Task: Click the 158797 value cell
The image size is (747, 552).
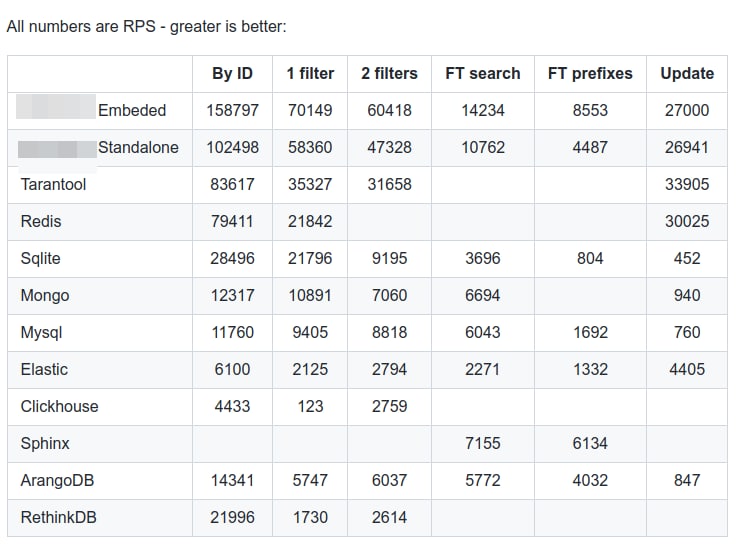Action: (232, 110)
